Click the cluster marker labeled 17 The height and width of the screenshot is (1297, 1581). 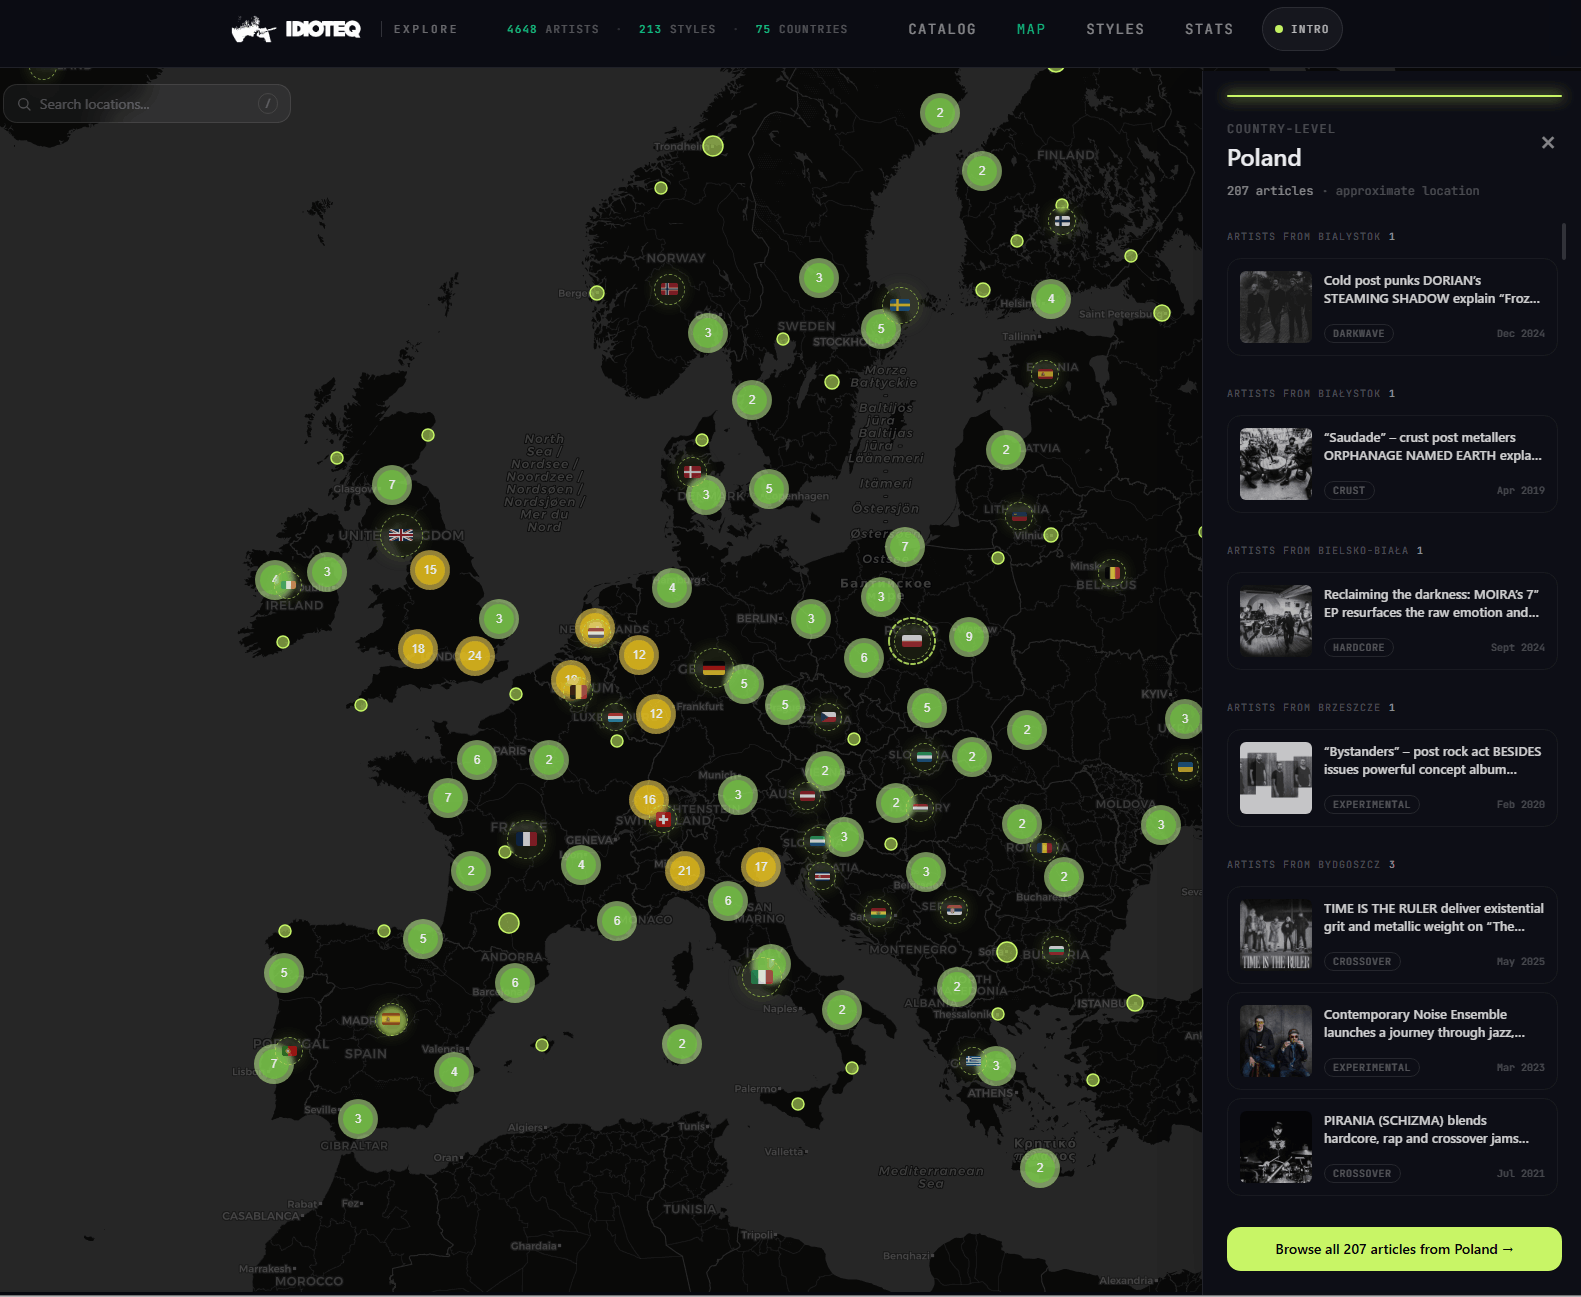point(761,867)
